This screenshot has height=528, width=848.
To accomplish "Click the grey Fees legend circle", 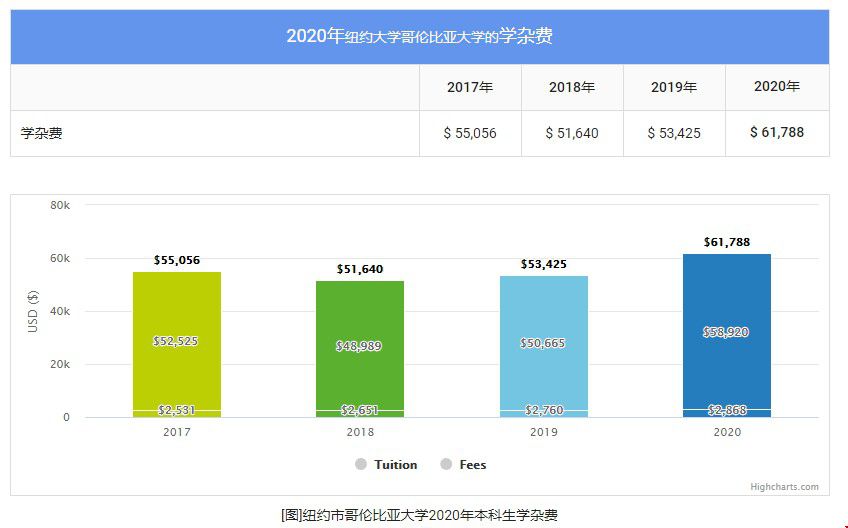I will (x=446, y=464).
